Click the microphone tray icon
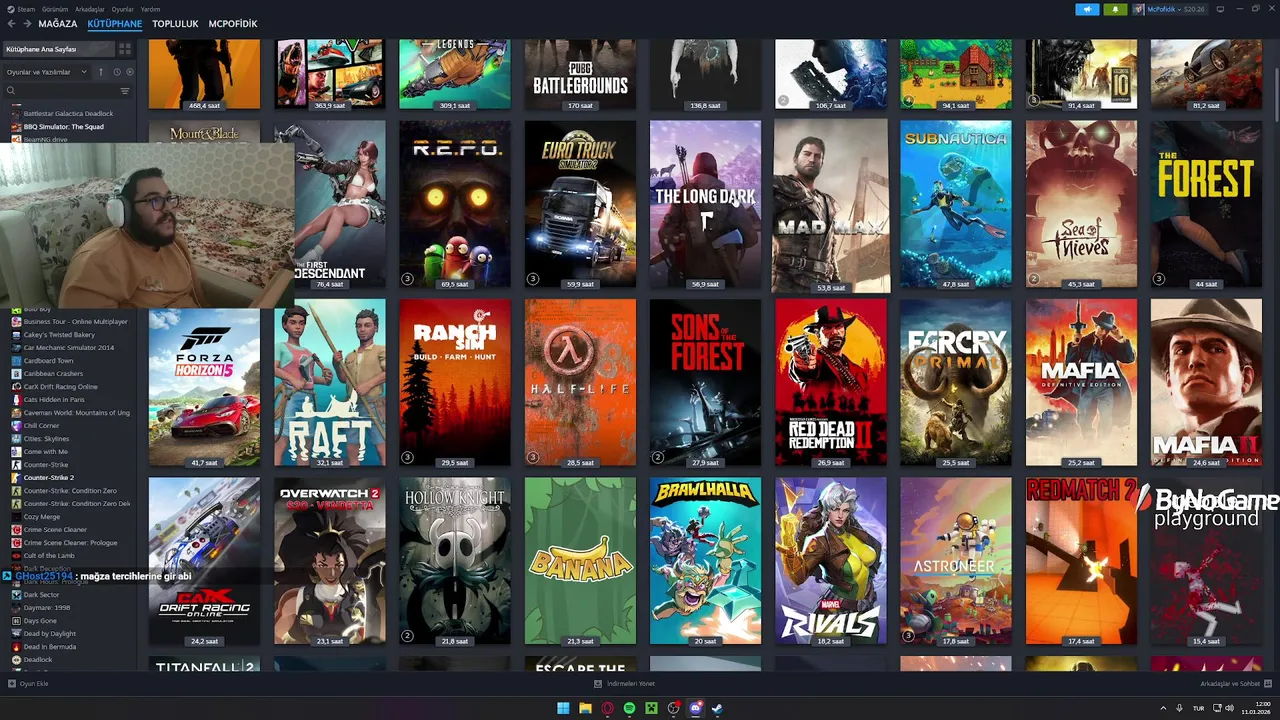This screenshot has height=720, width=1280. click(1179, 708)
